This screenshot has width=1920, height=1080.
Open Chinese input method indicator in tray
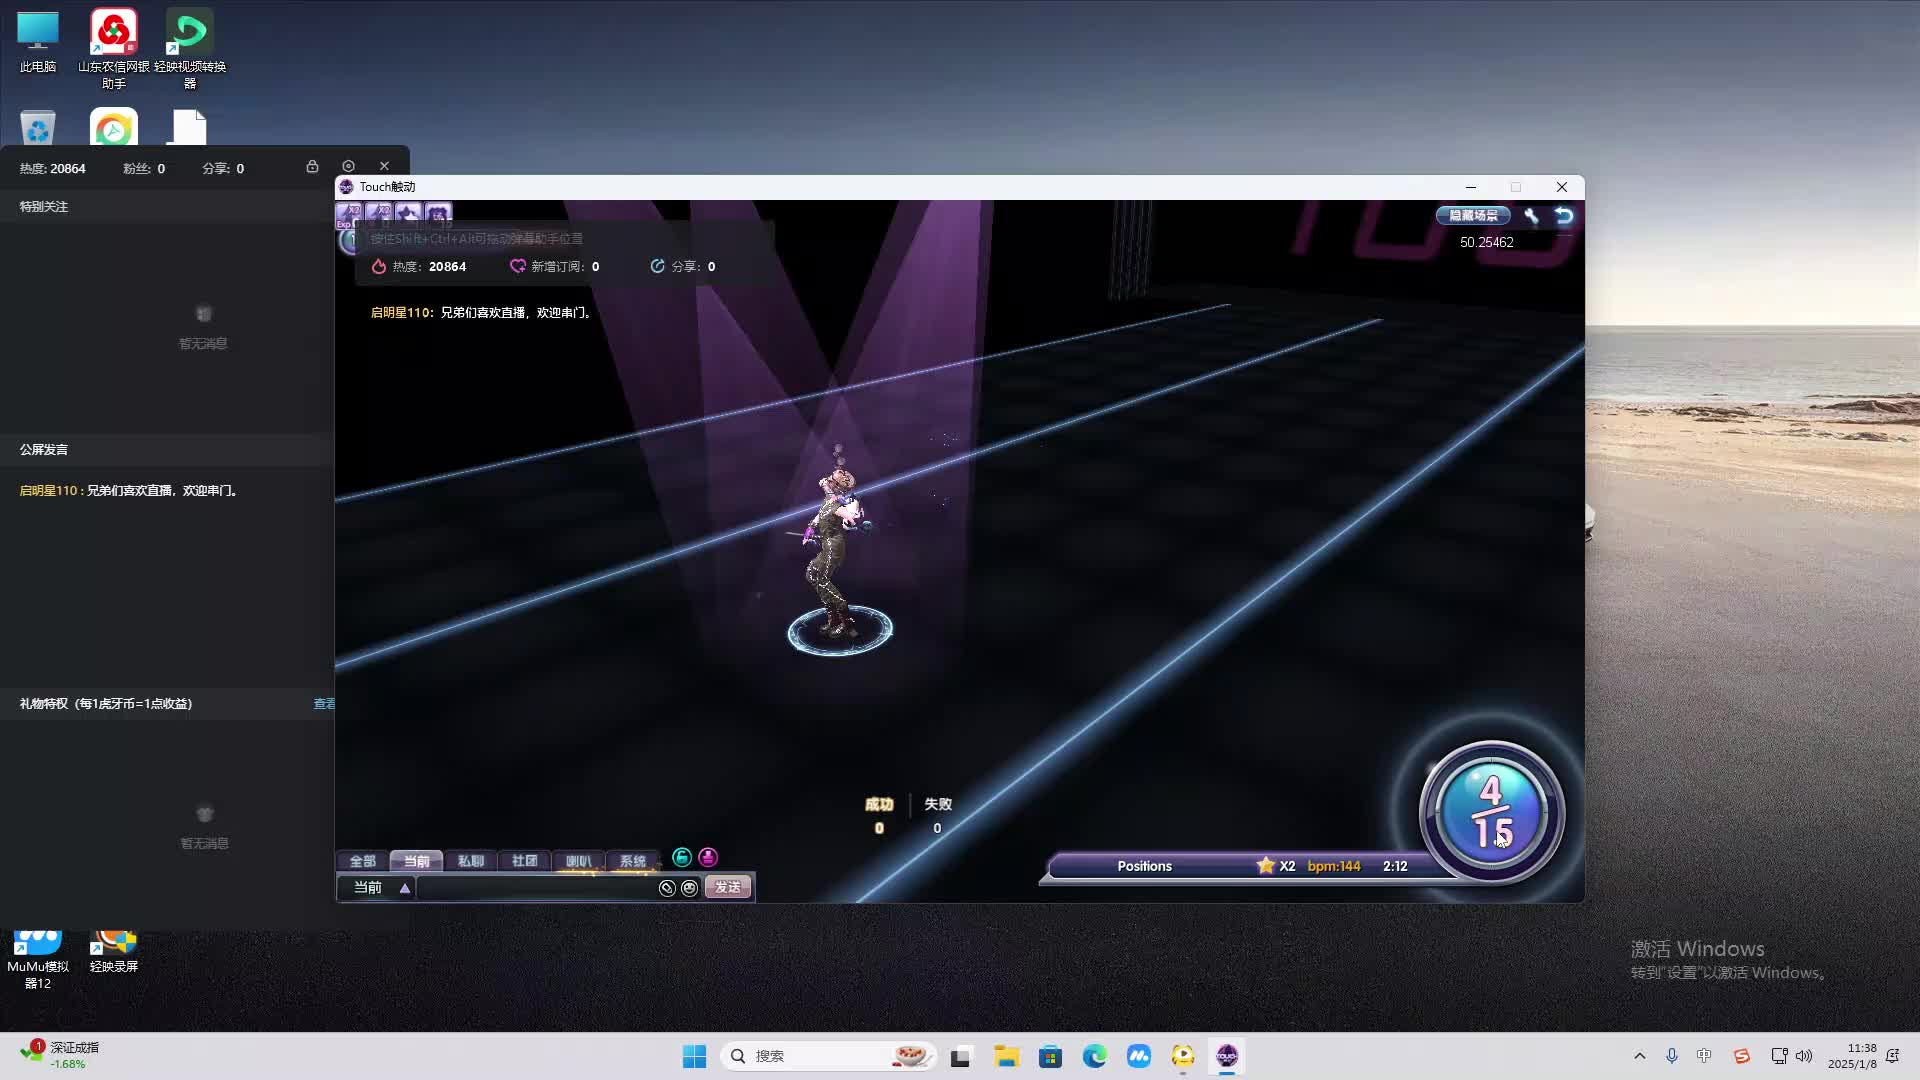tap(1704, 1056)
